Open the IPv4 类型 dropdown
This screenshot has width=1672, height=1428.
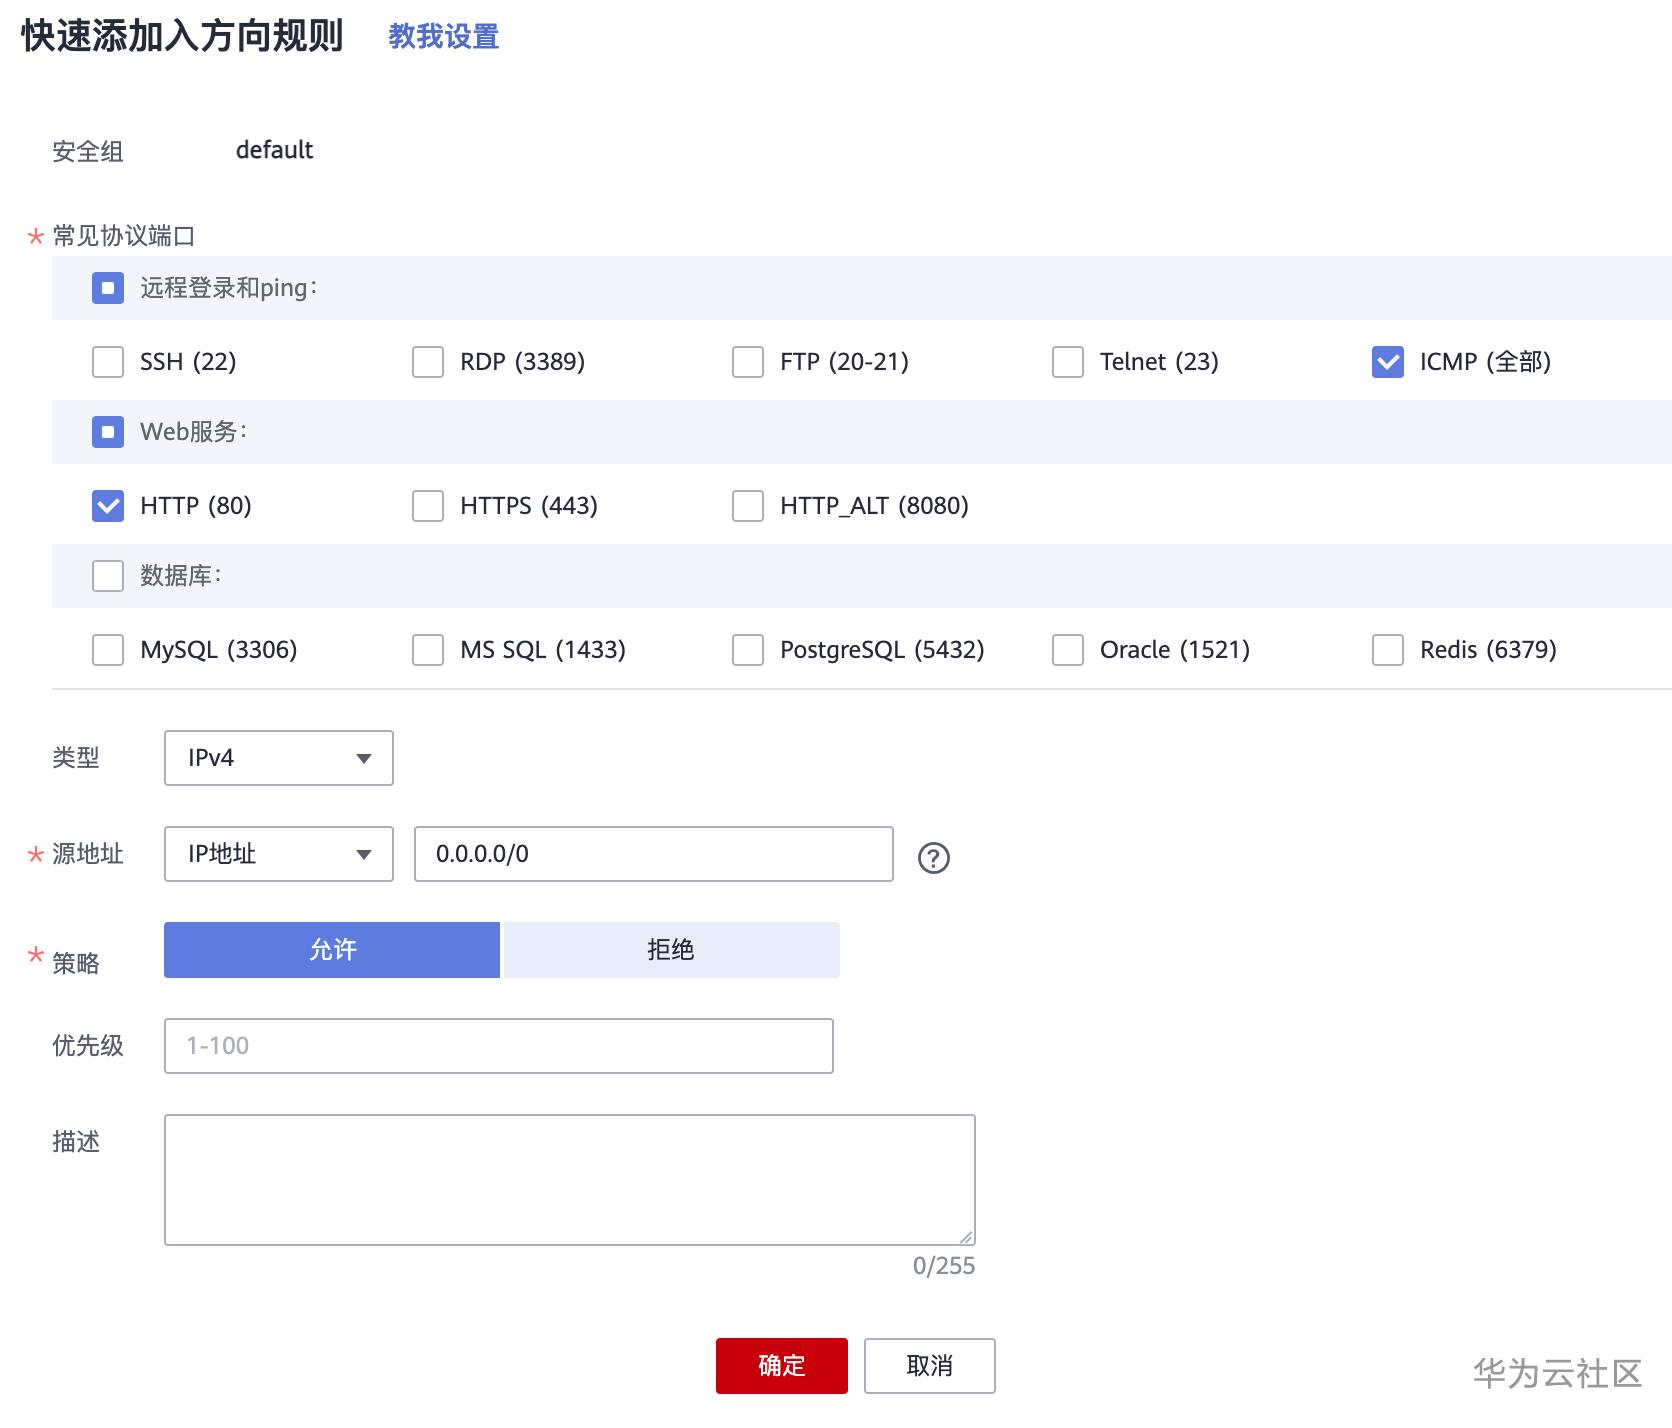(x=278, y=758)
